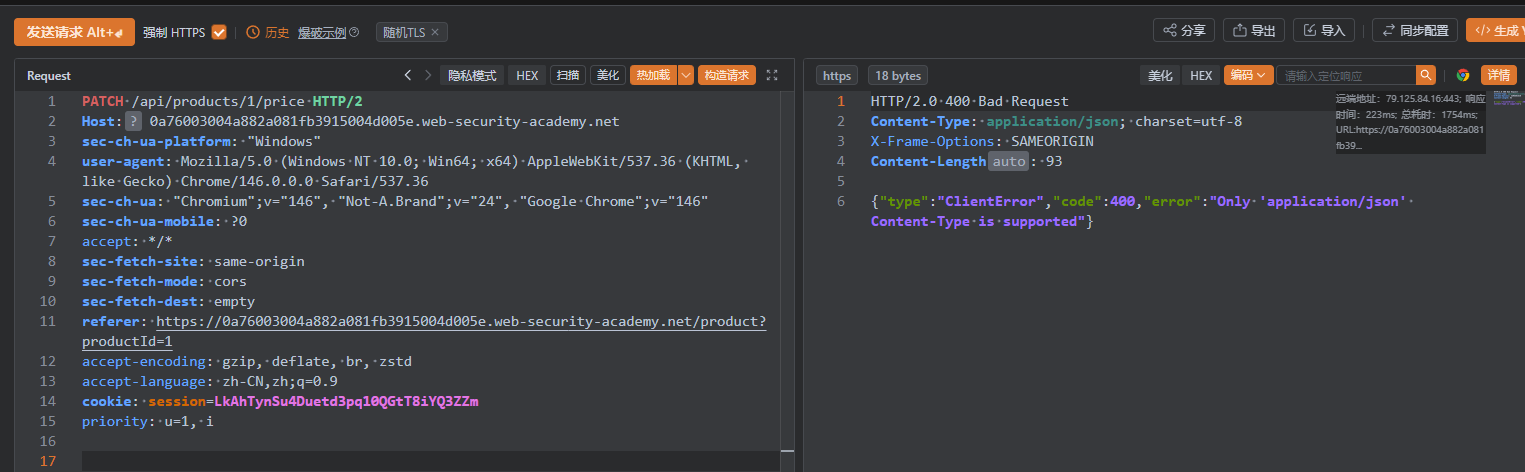Go to previous request with left chevron
This screenshot has width=1525, height=472.
tap(408, 75)
